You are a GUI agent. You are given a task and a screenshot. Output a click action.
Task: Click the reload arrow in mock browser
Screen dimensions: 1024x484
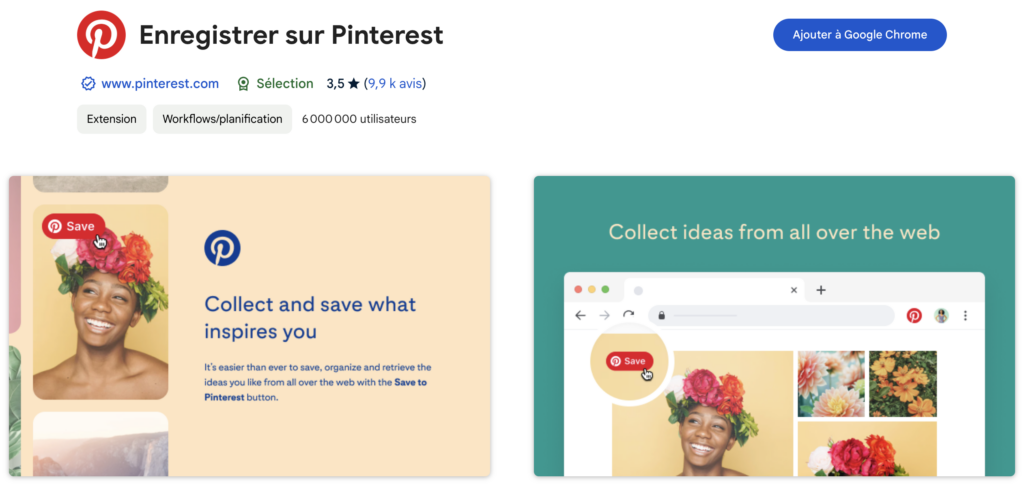point(628,315)
